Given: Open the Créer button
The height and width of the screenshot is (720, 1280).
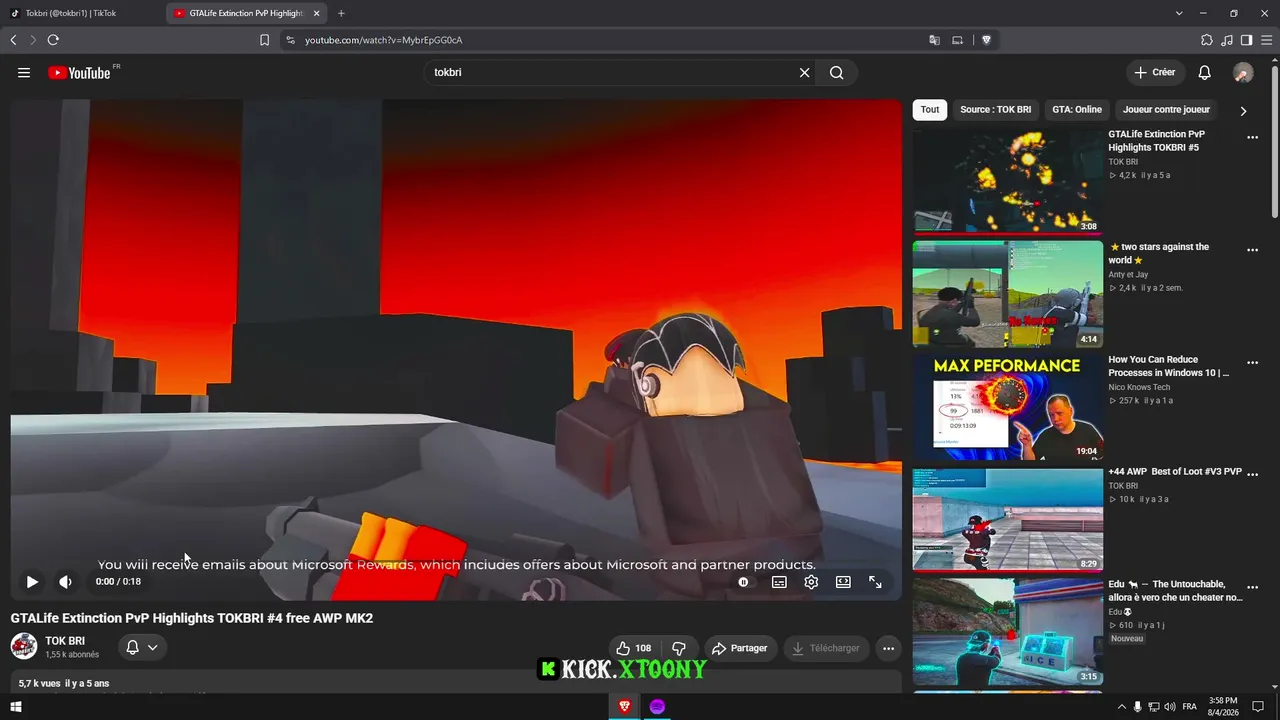Looking at the screenshot, I should (1155, 73).
